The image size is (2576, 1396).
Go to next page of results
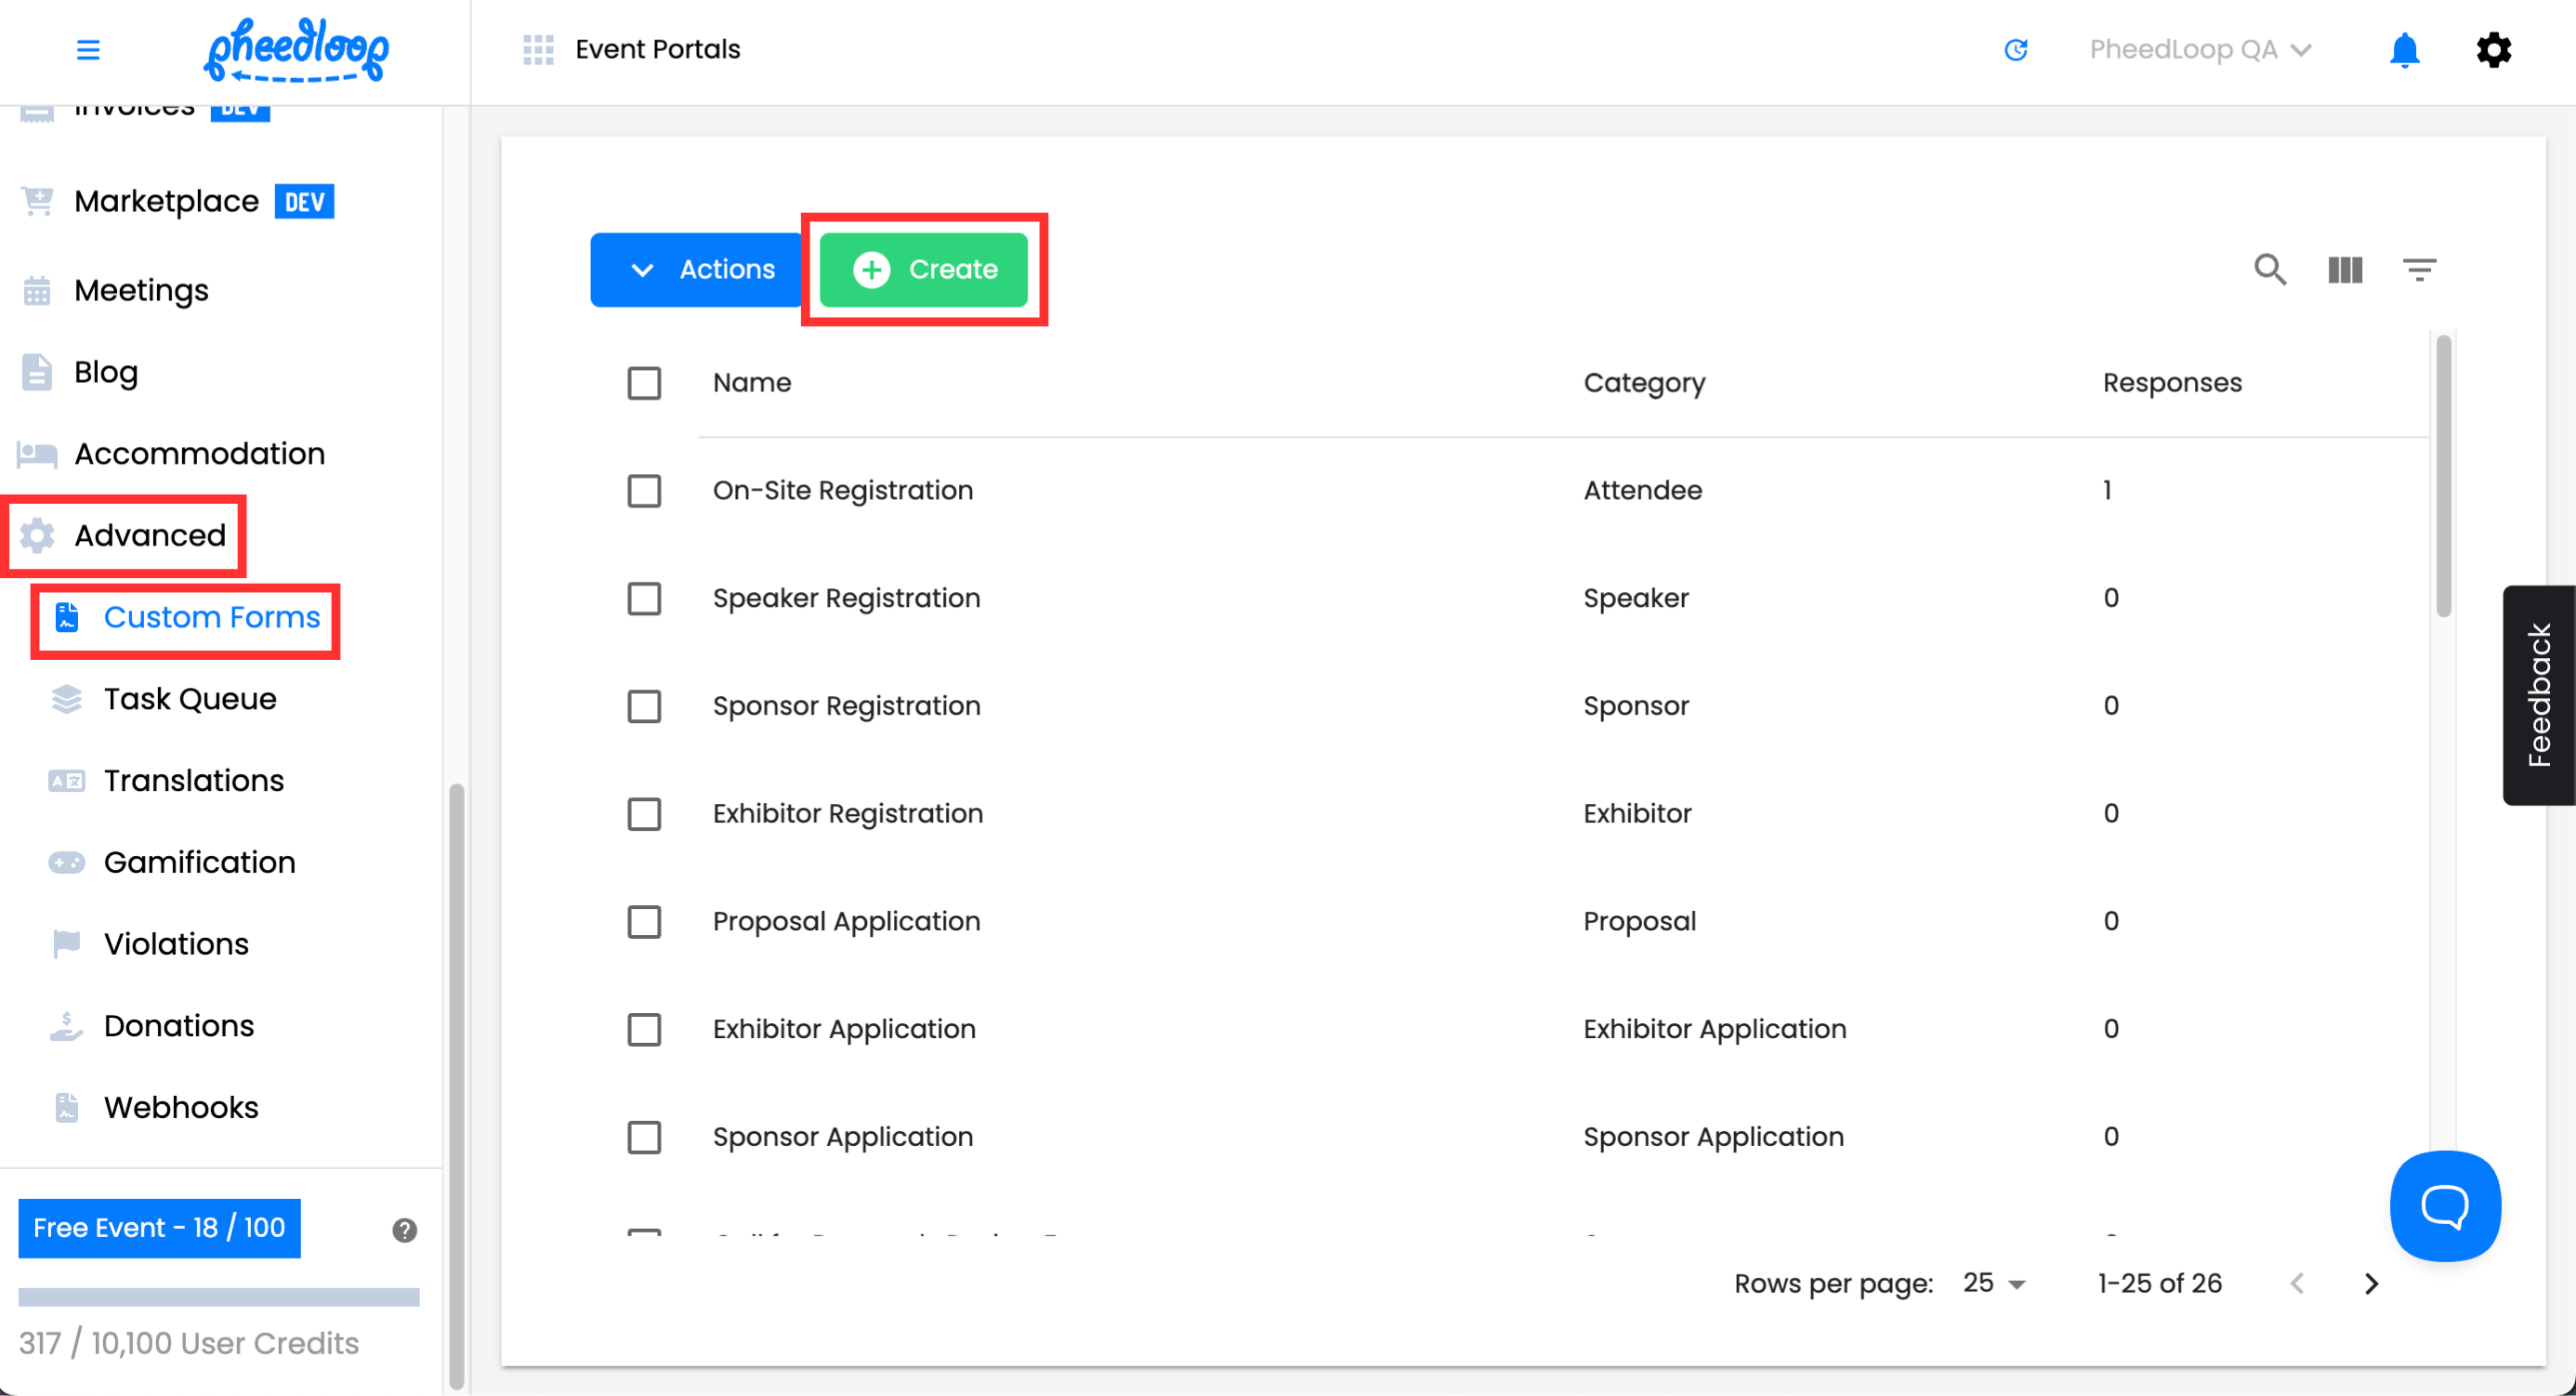coord(2371,1283)
